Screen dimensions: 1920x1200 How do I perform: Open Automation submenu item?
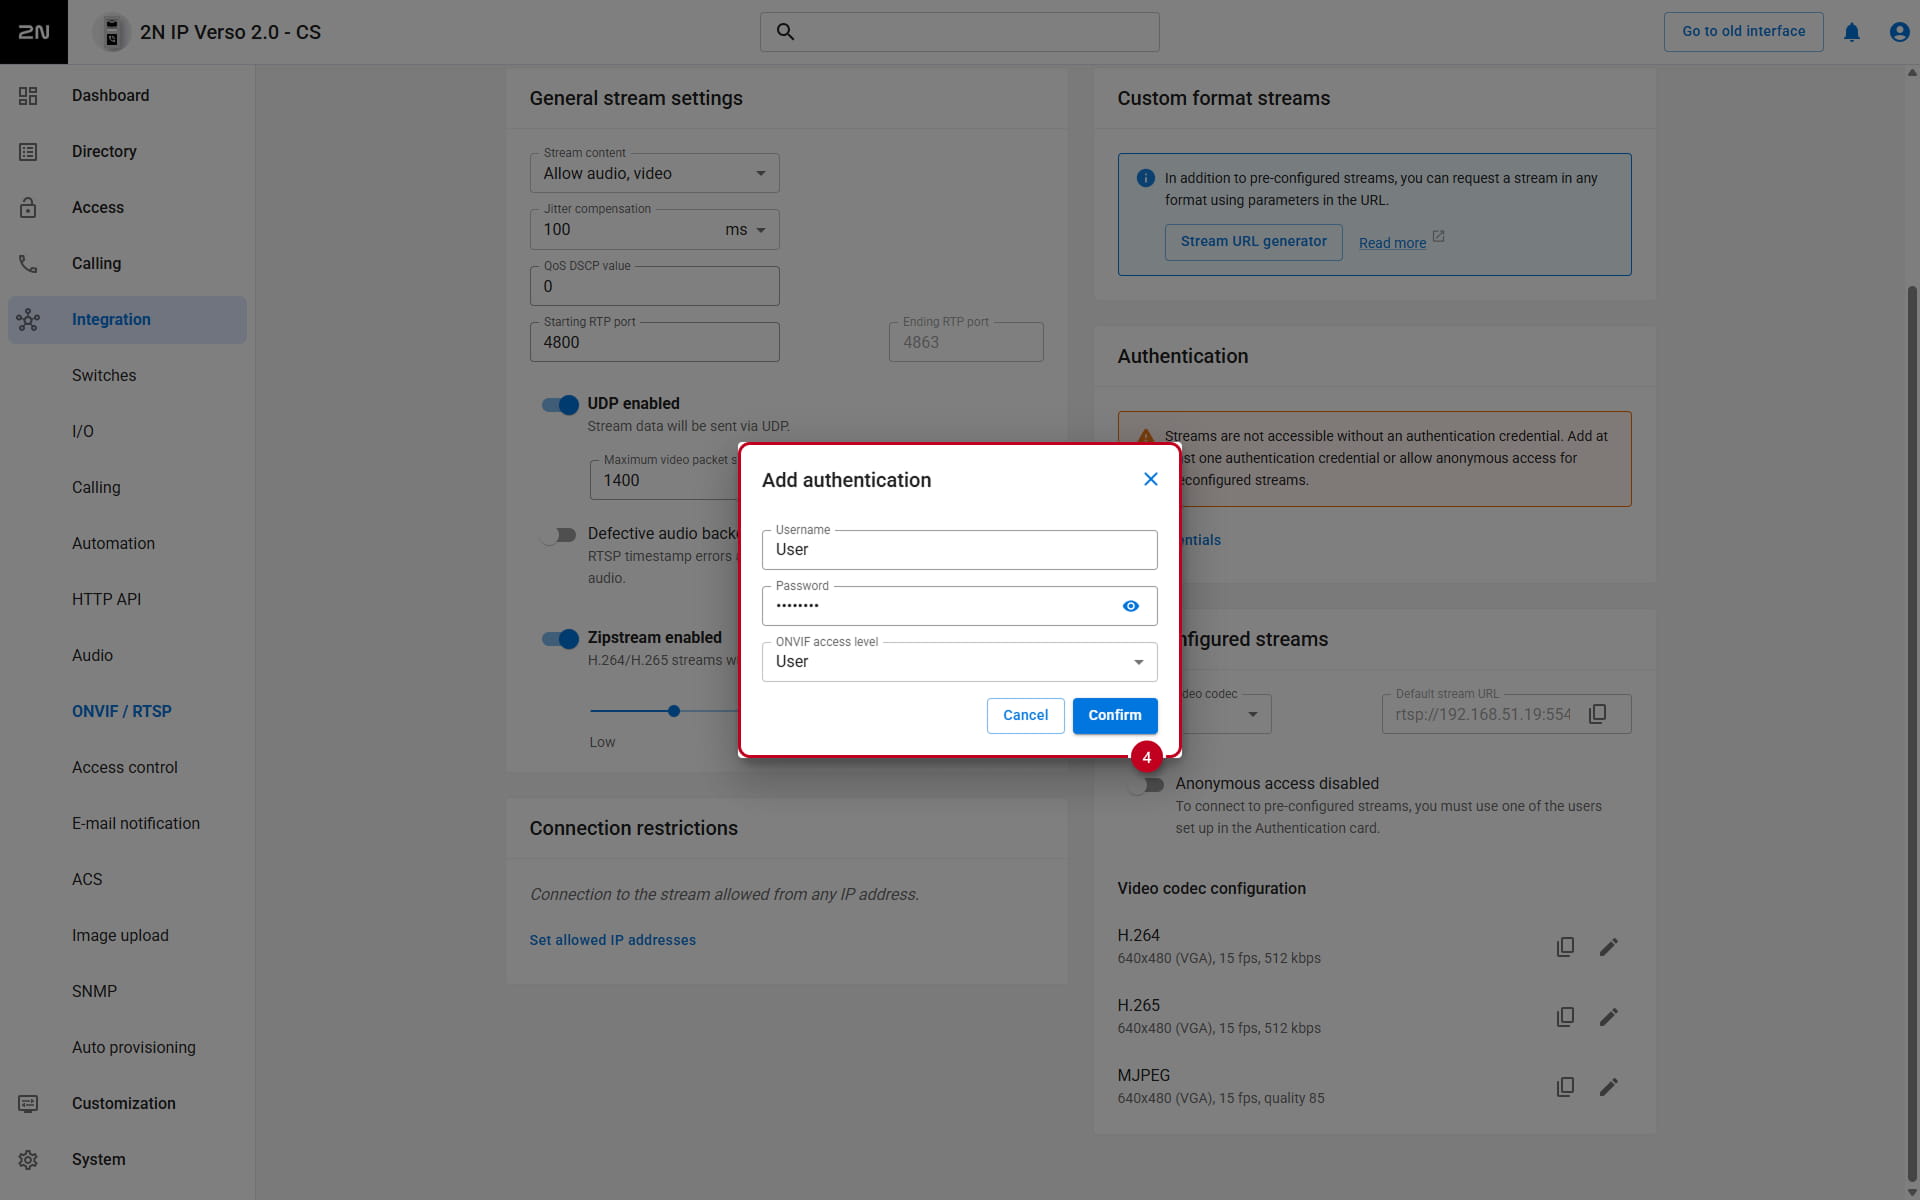pyautogui.click(x=113, y=544)
